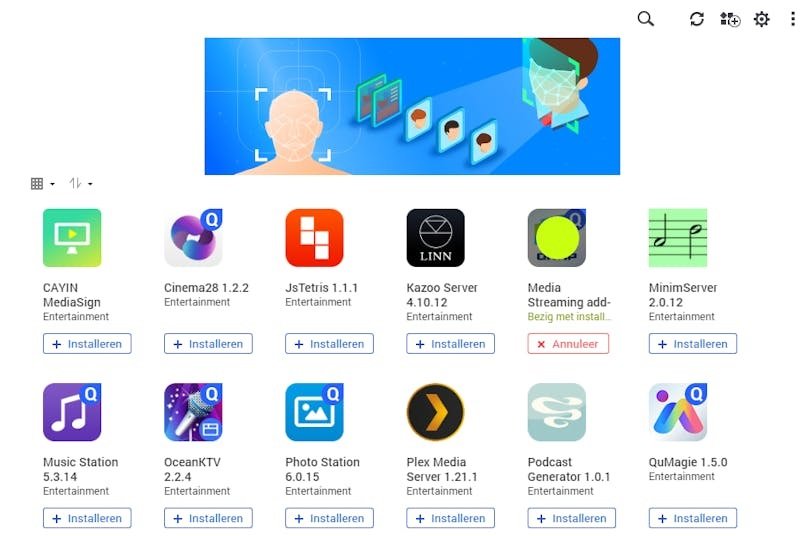Screen dimensions: 800x536
Task: Open the manual install icon
Action: click(x=730, y=19)
